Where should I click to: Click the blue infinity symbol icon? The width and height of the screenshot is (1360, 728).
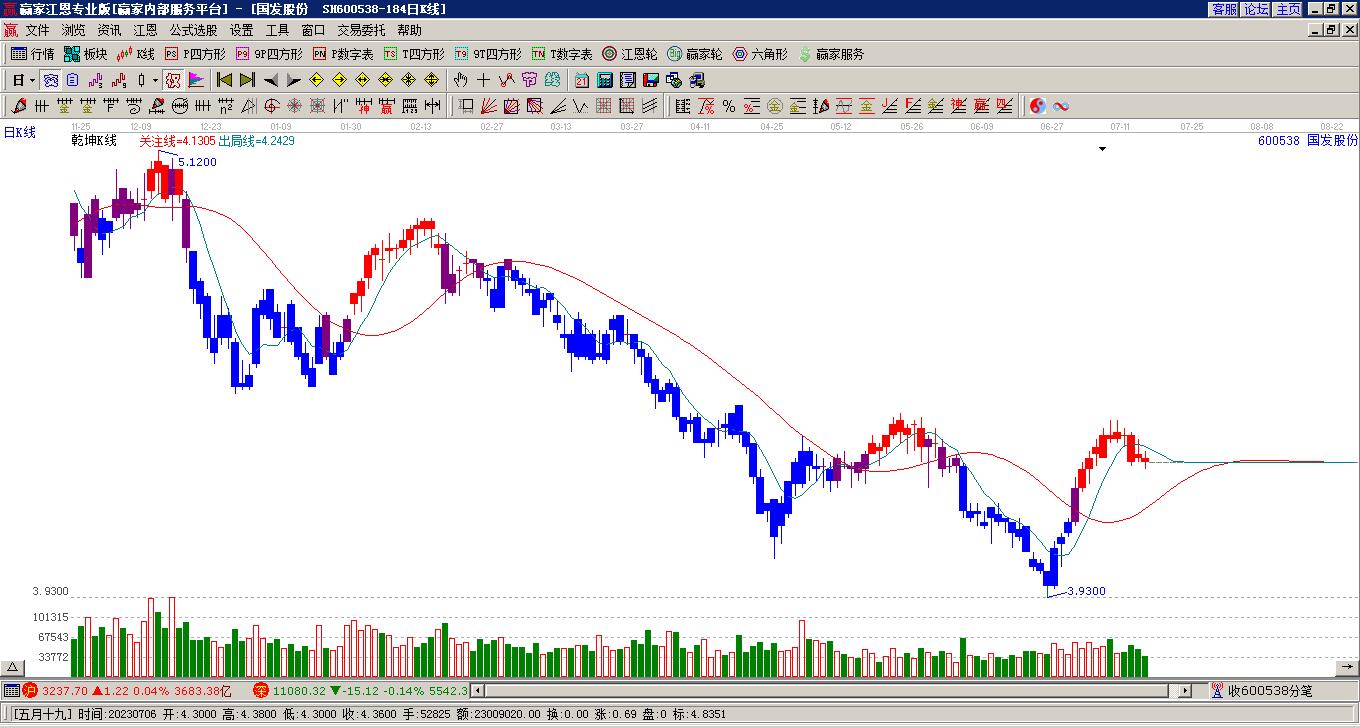point(1061,106)
